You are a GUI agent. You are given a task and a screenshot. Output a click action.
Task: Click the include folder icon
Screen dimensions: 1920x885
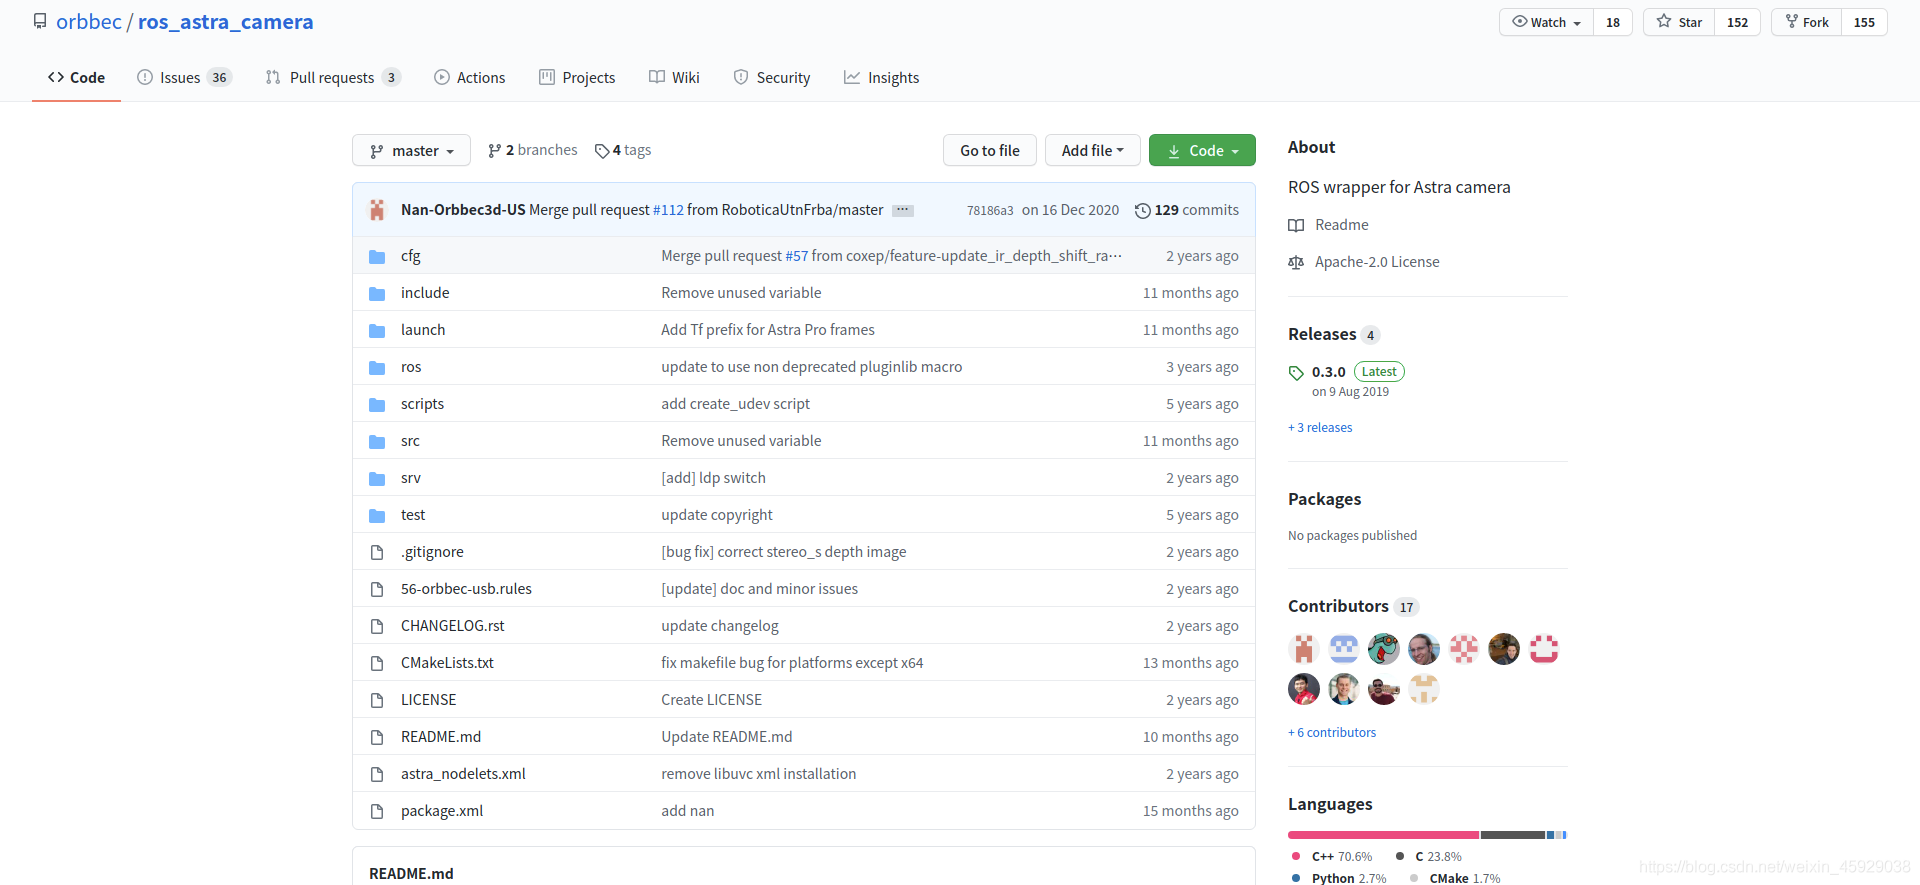[377, 294]
